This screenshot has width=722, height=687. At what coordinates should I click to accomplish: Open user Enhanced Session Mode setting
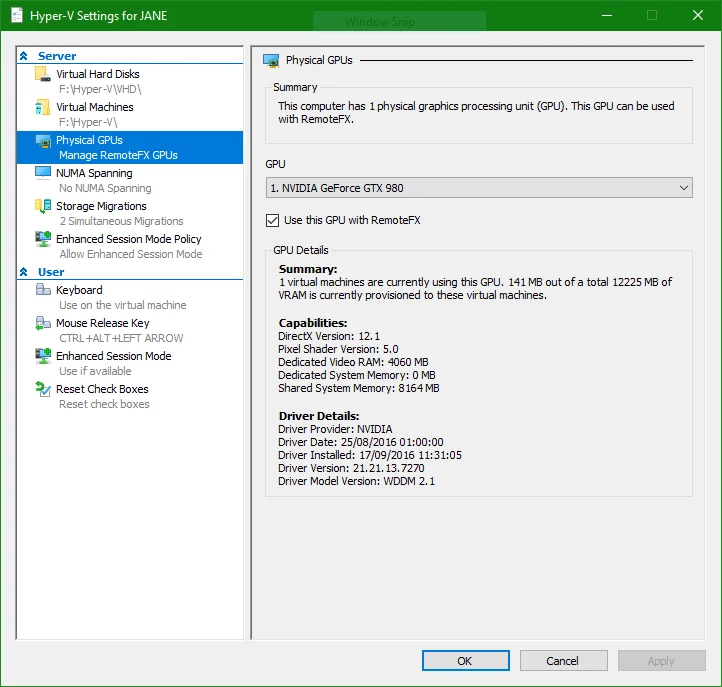coord(113,356)
